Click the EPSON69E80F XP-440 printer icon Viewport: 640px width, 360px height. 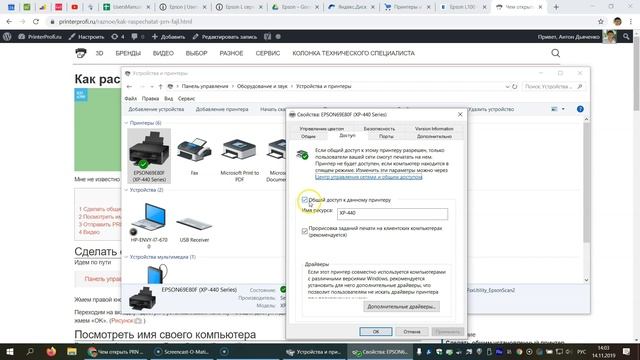(x=149, y=150)
